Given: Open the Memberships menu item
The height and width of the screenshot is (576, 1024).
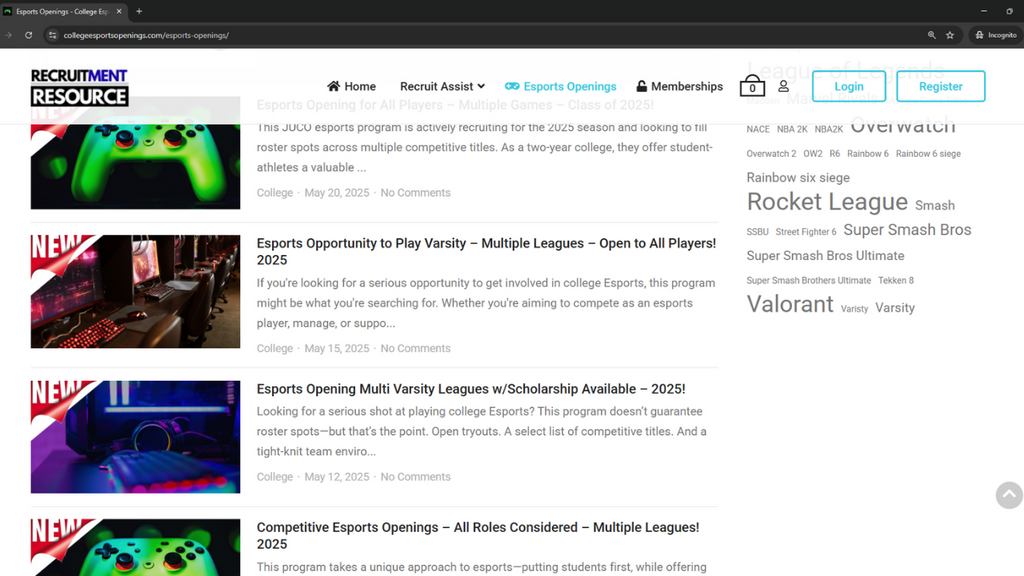Looking at the screenshot, I should [x=688, y=86].
